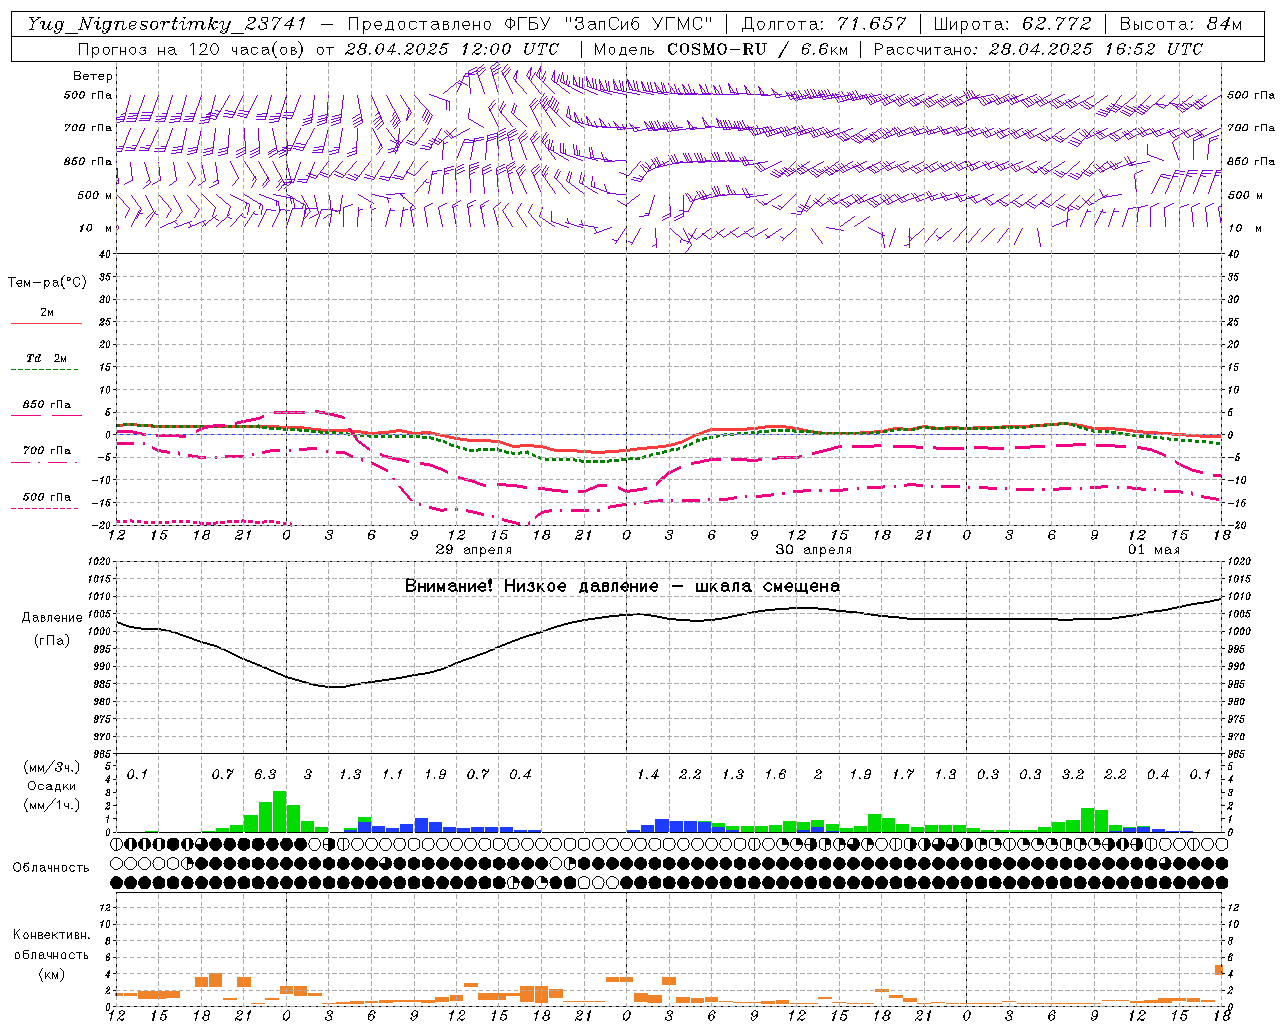Click the low pressure warning Внимание! Низкое давление
This screenshot has width=1280, height=1024.
[532, 586]
